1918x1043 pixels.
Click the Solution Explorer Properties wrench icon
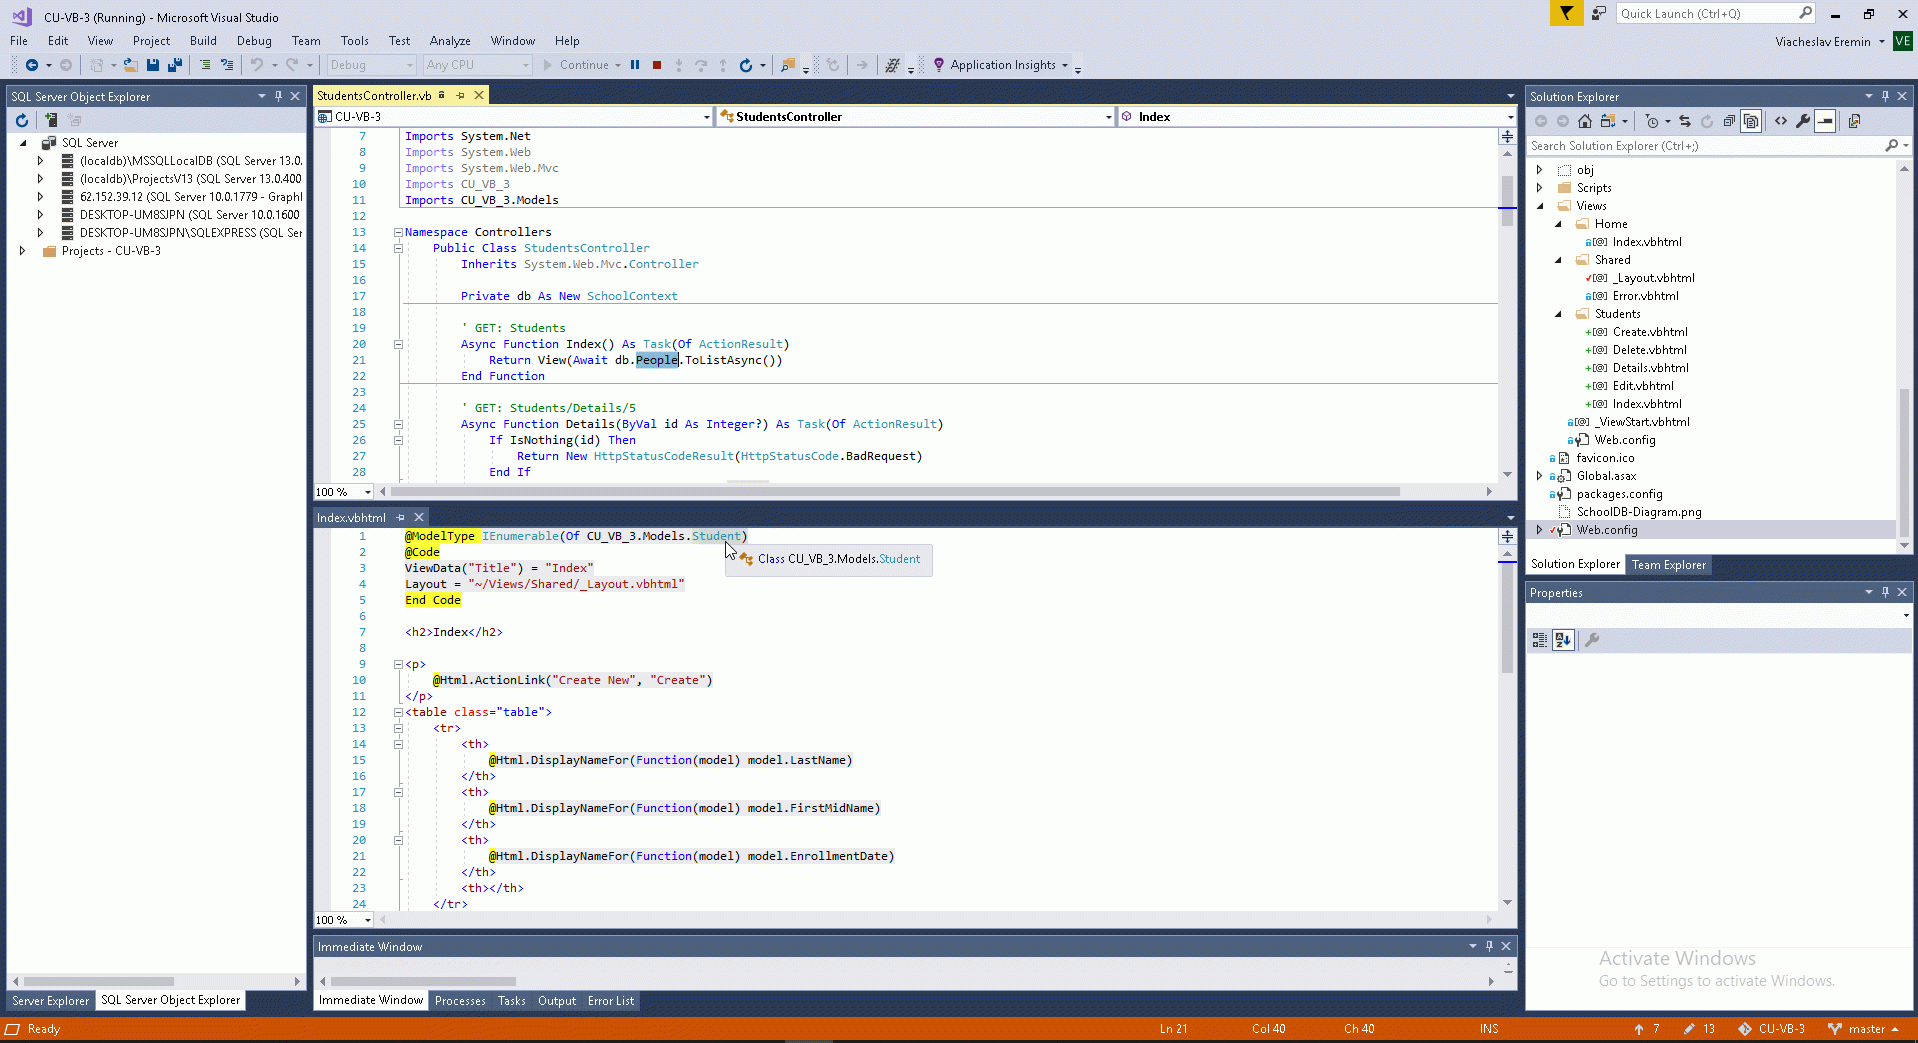[x=1803, y=121]
